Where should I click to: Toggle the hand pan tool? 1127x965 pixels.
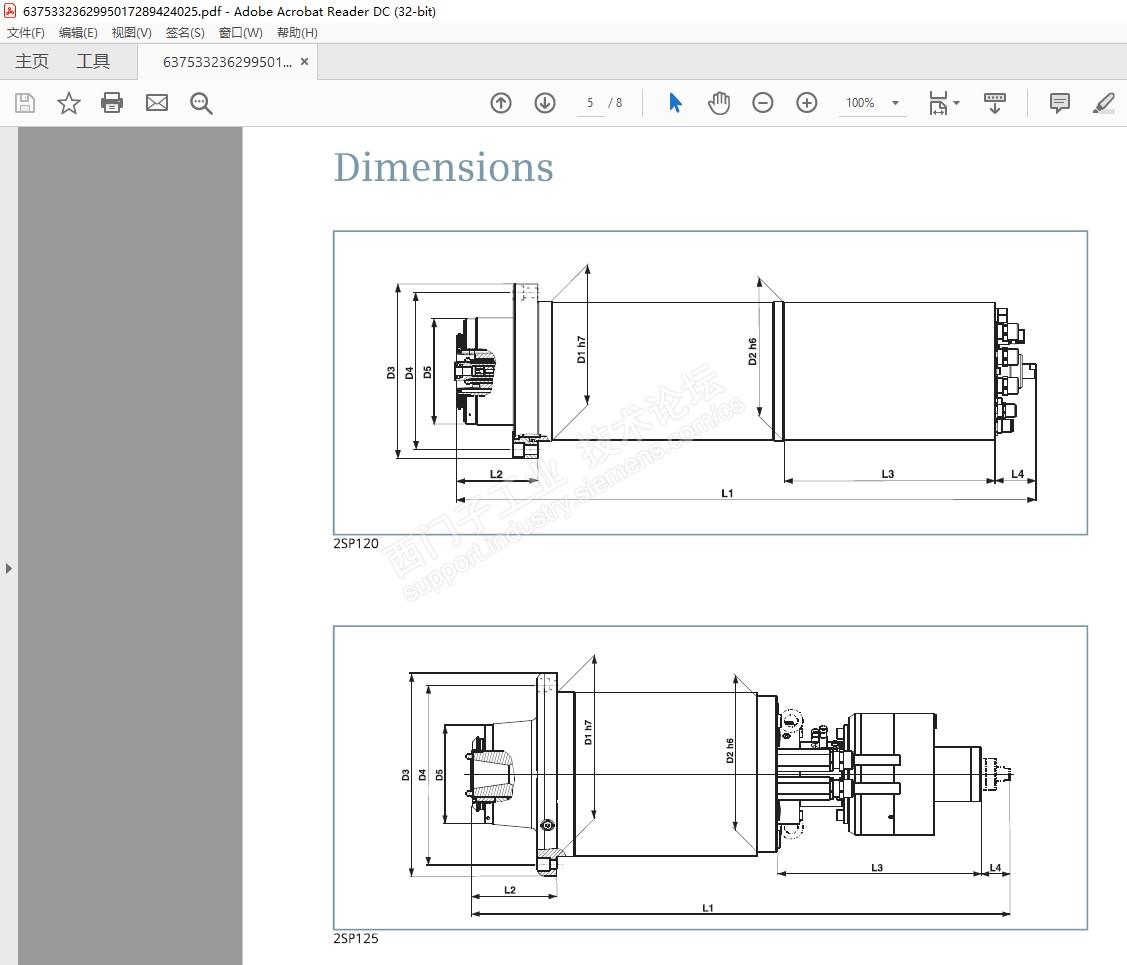point(719,103)
